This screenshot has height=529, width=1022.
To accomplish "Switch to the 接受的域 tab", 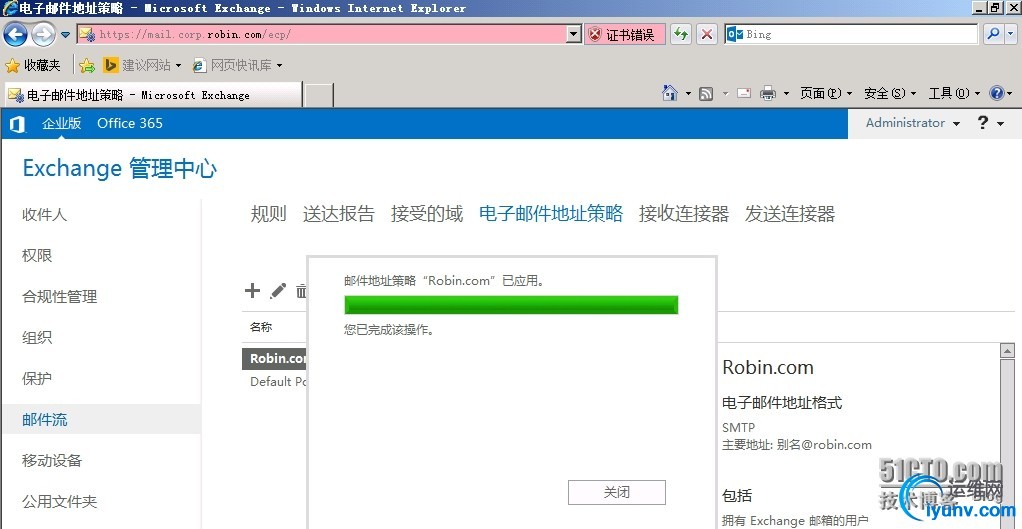I will point(427,214).
